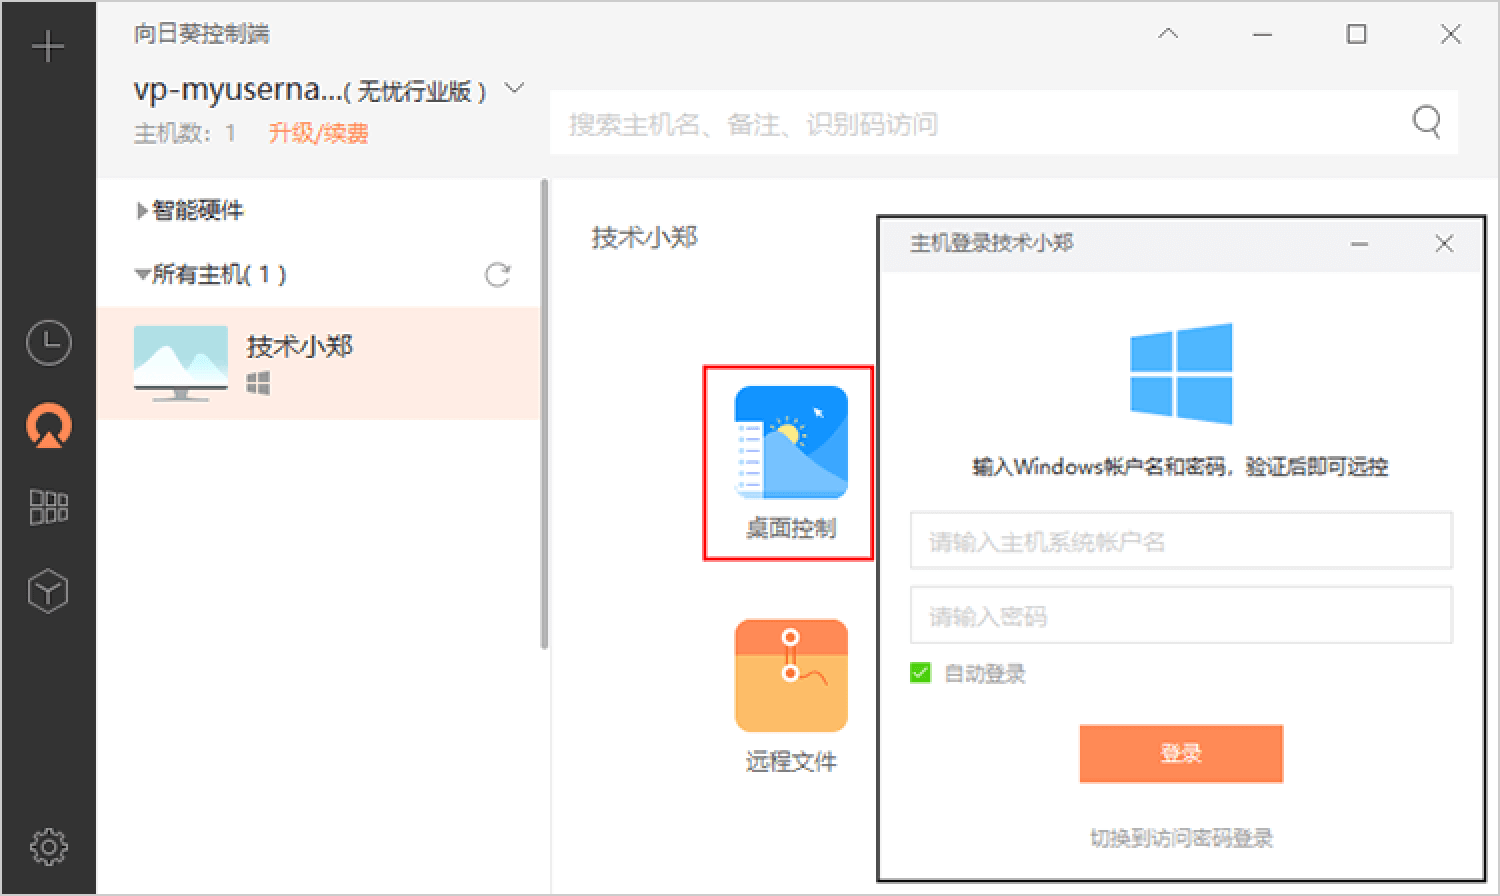Minimize the 向日葵控制端 main window

point(1263,34)
